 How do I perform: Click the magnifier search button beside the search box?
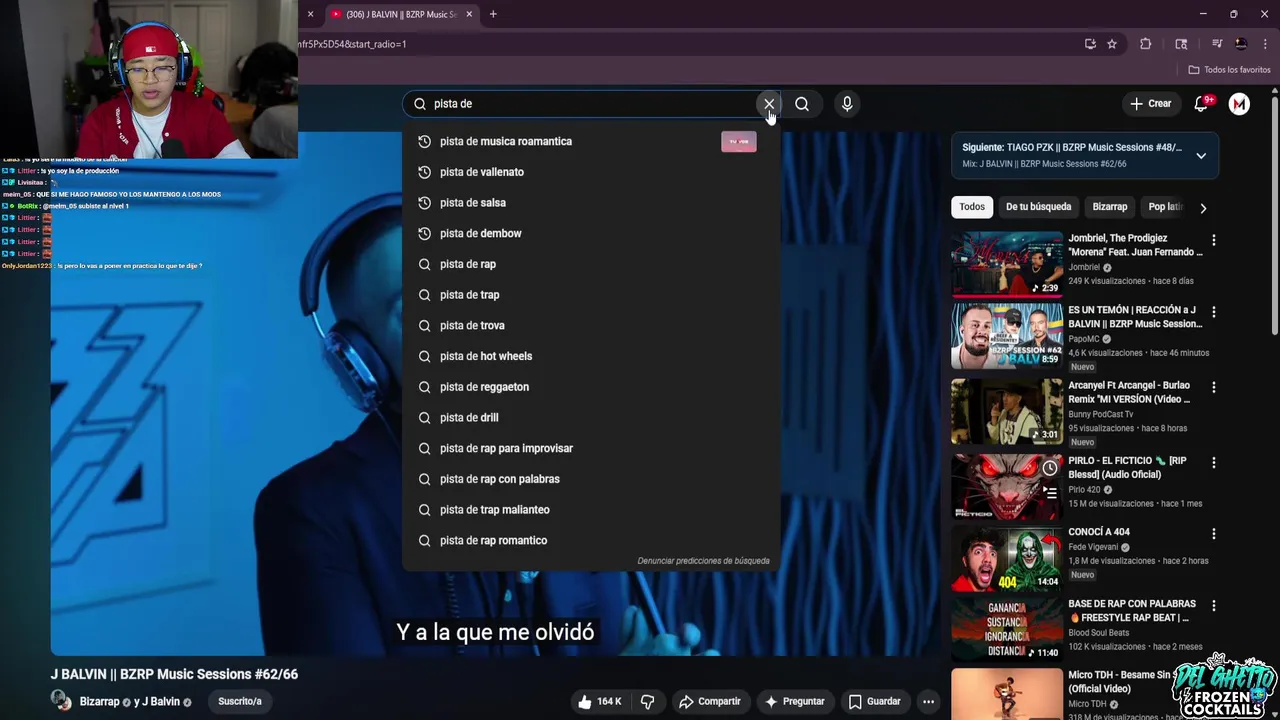802,104
